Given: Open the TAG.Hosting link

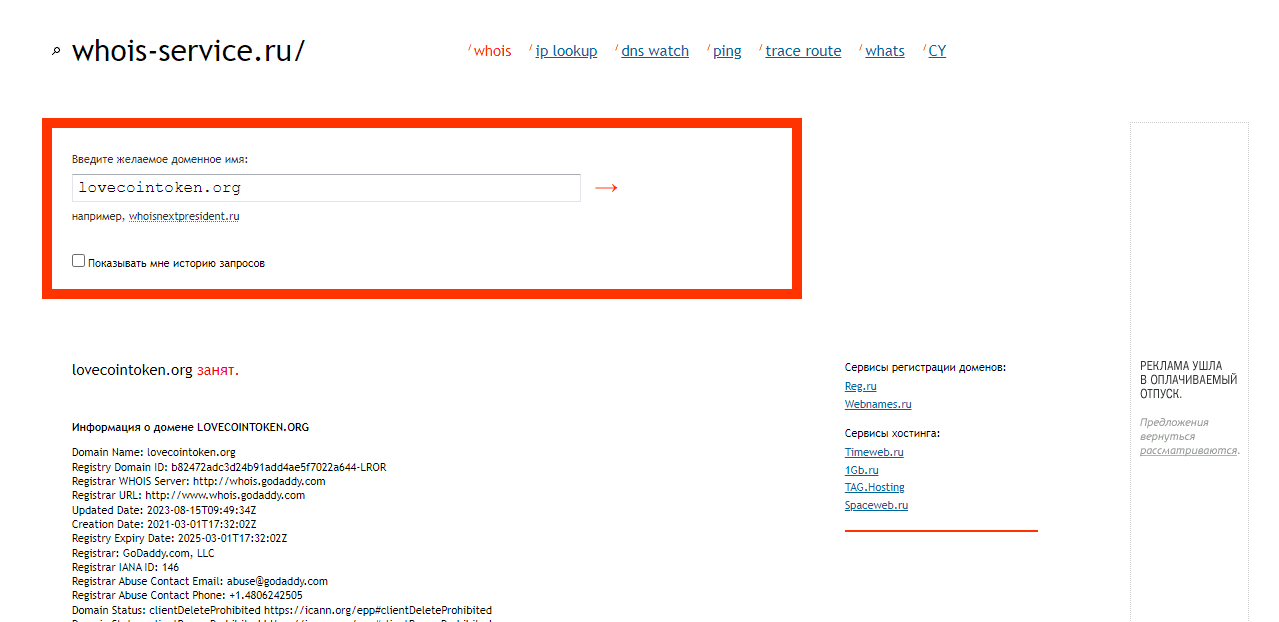Looking at the screenshot, I should (874, 487).
